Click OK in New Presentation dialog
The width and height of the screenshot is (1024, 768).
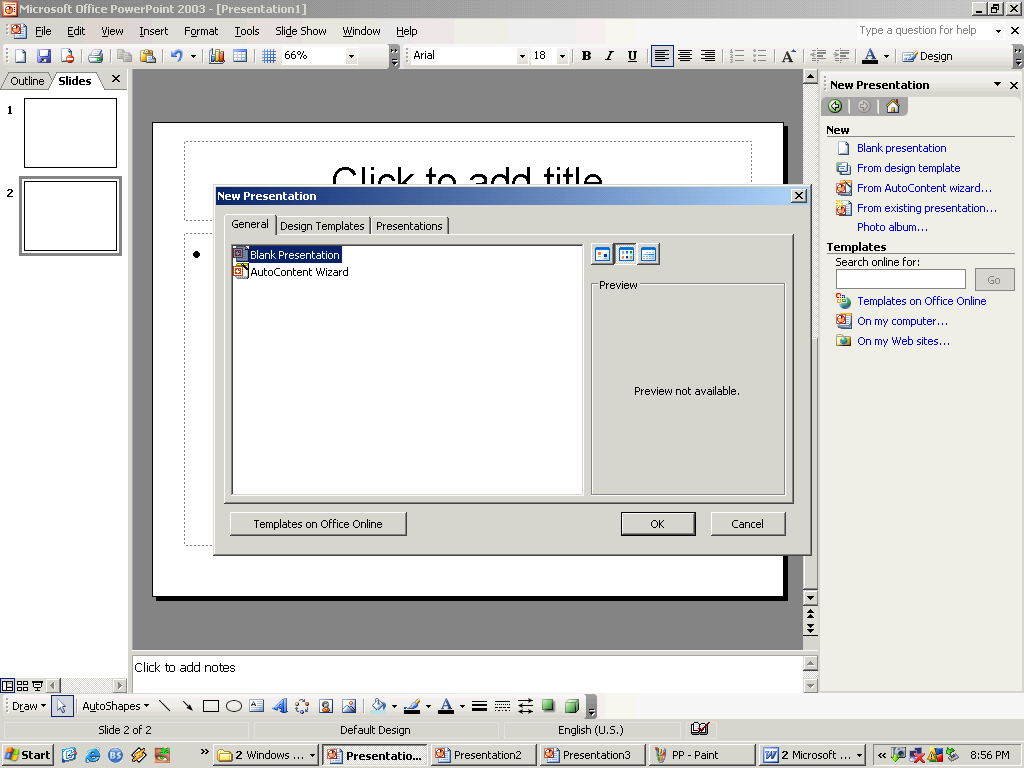658,524
